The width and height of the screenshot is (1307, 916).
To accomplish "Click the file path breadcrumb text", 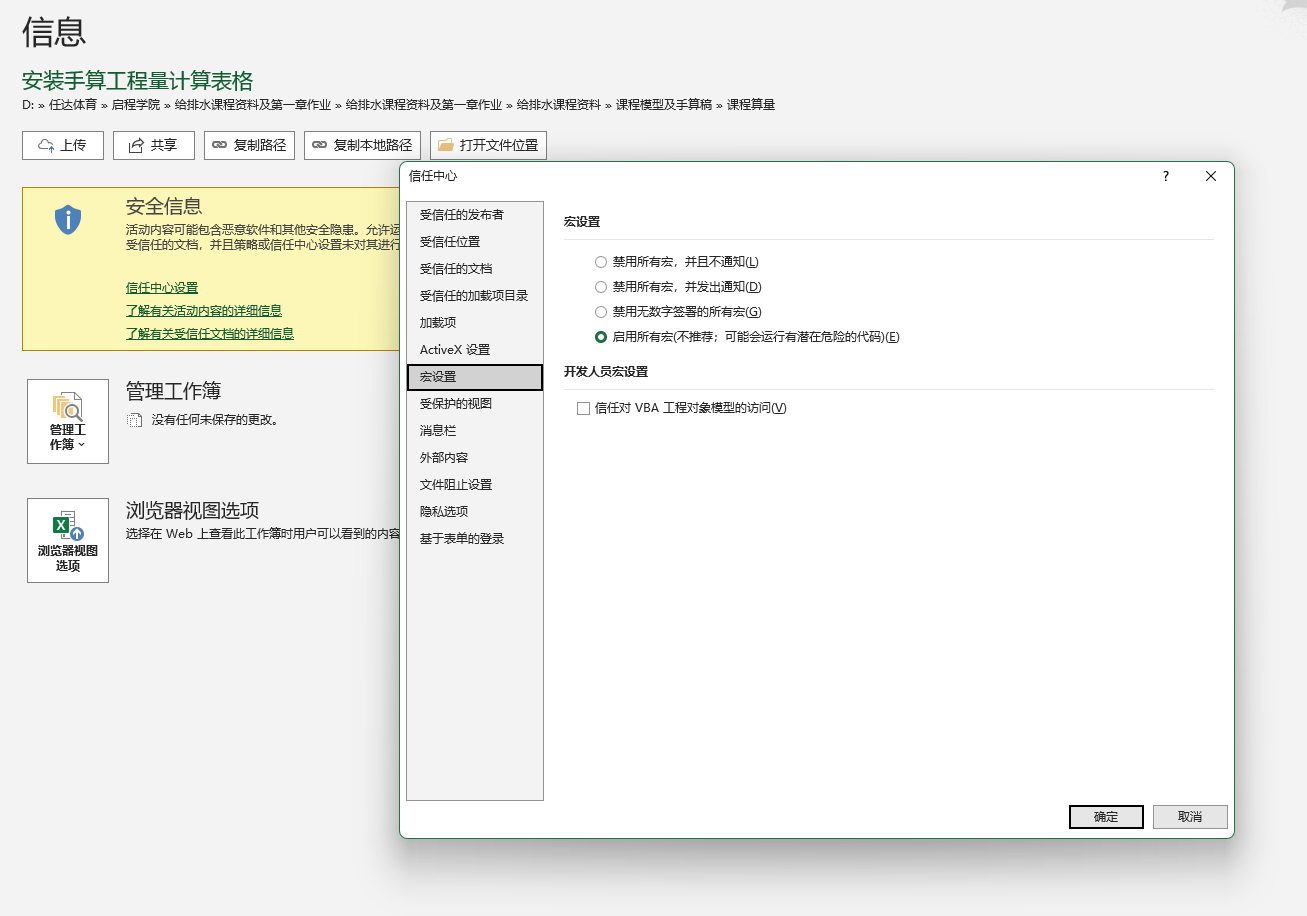I will coord(398,105).
